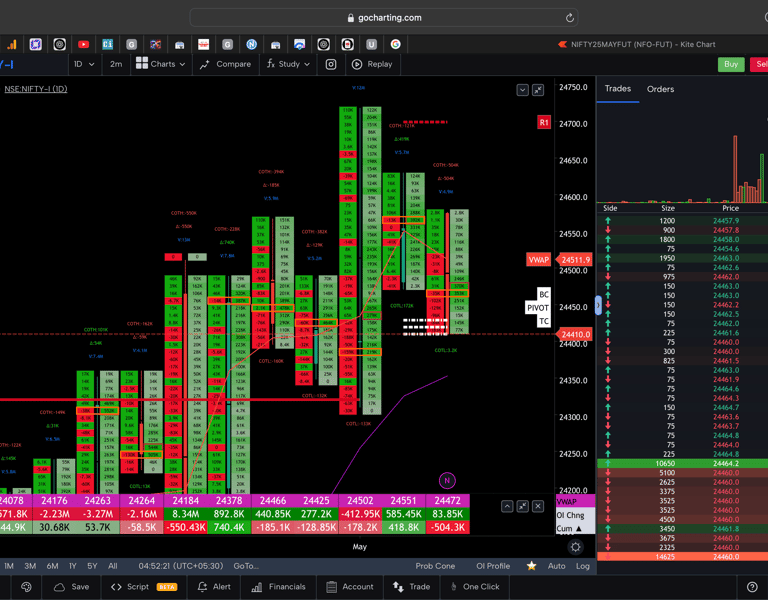
Task: Select Cum delta row in legend
Action: pyautogui.click(x=575, y=528)
